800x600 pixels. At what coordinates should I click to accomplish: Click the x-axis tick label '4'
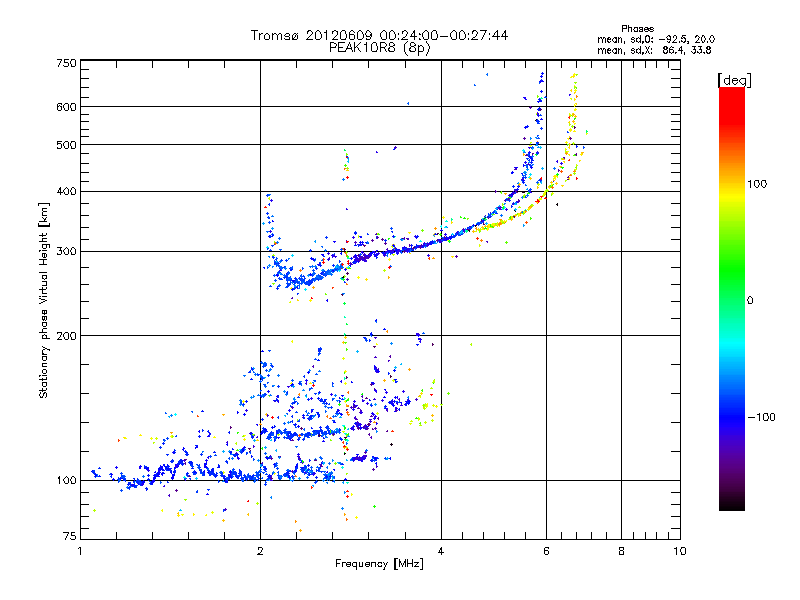(441, 551)
